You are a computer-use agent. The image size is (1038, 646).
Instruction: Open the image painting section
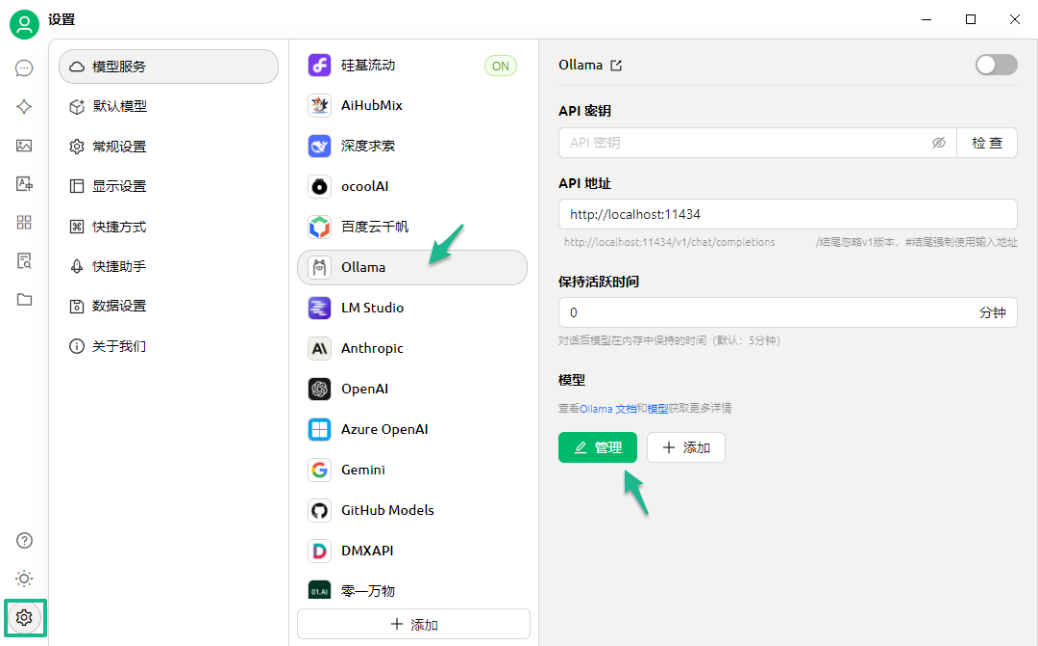coord(24,146)
